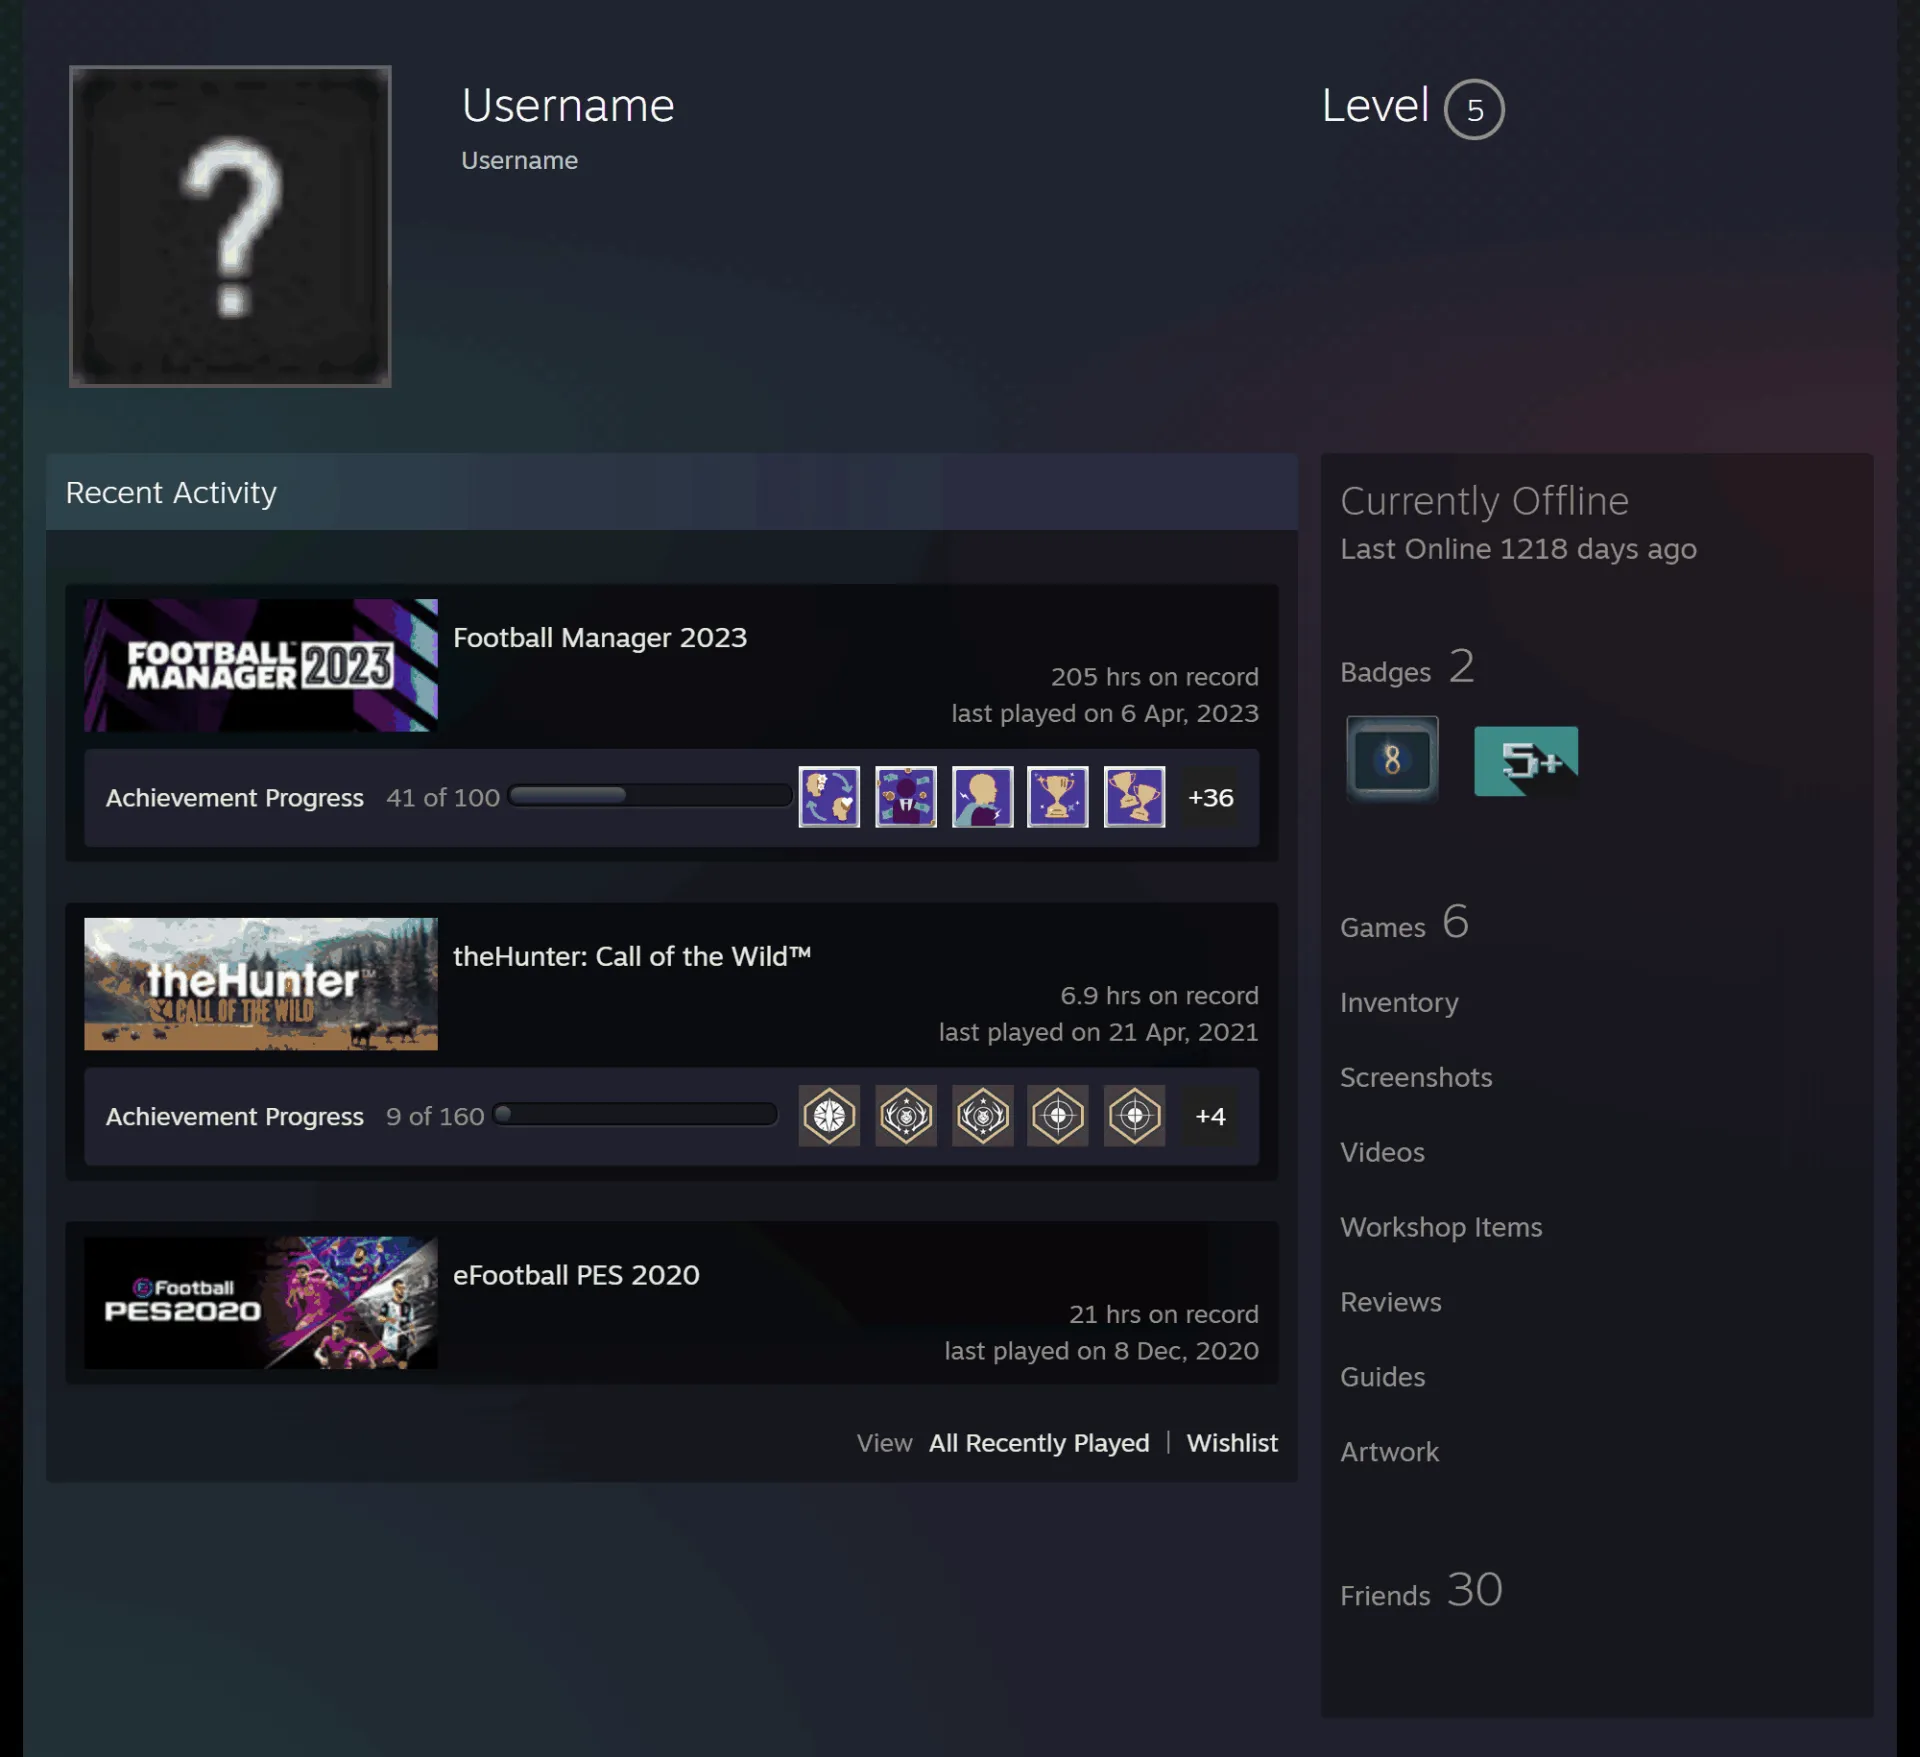Image resolution: width=1920 pixels, height=1757 pixels.
Task: Click the question mark profile avatar
Action: (230, 226)
